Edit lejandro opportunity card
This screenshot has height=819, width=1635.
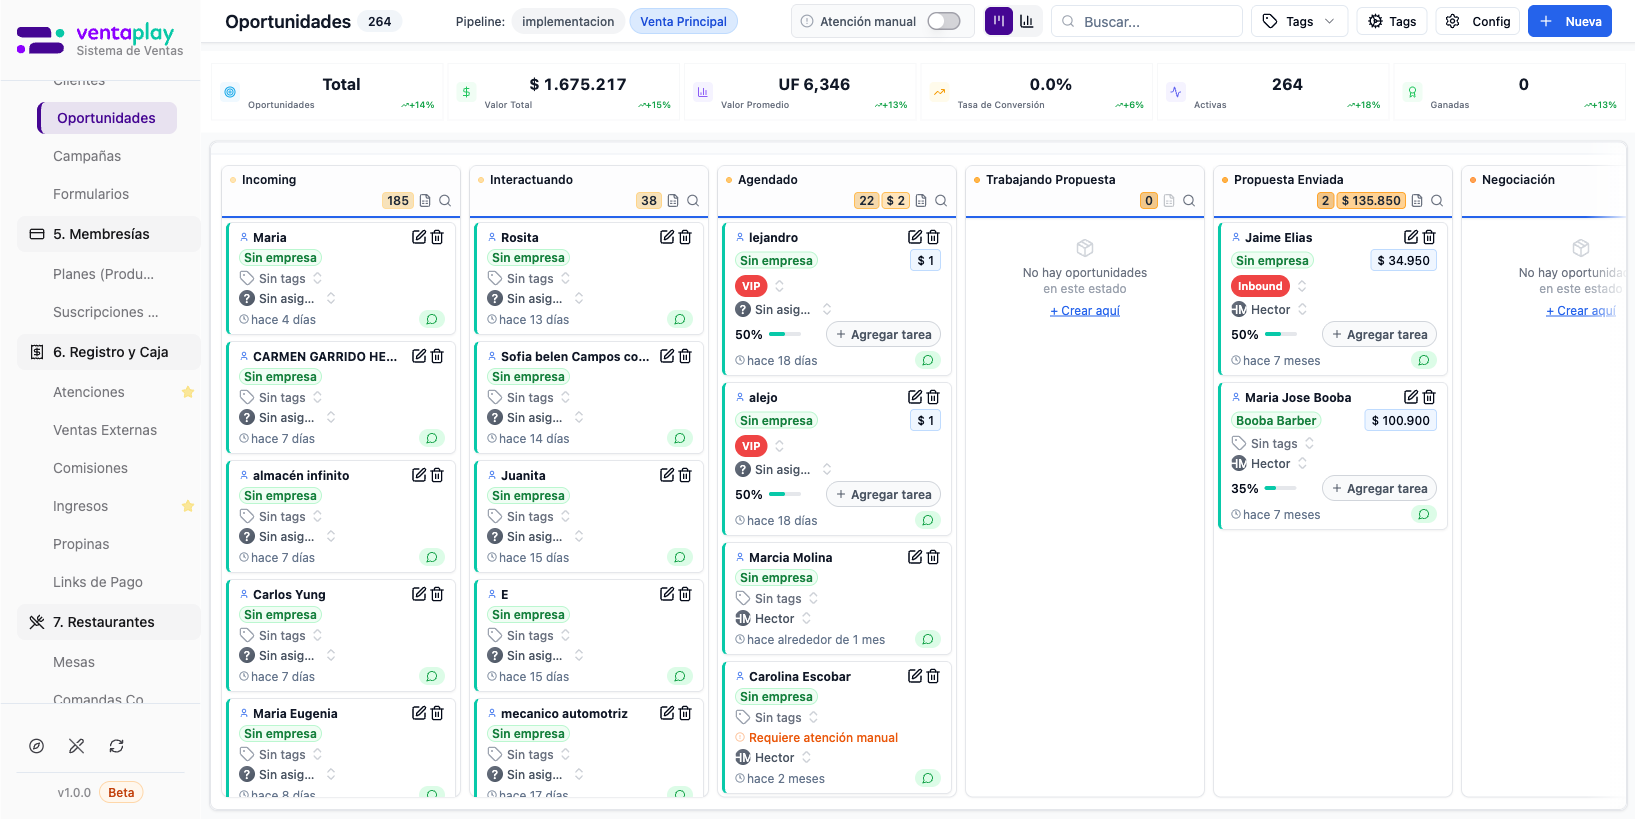[915, 237]
